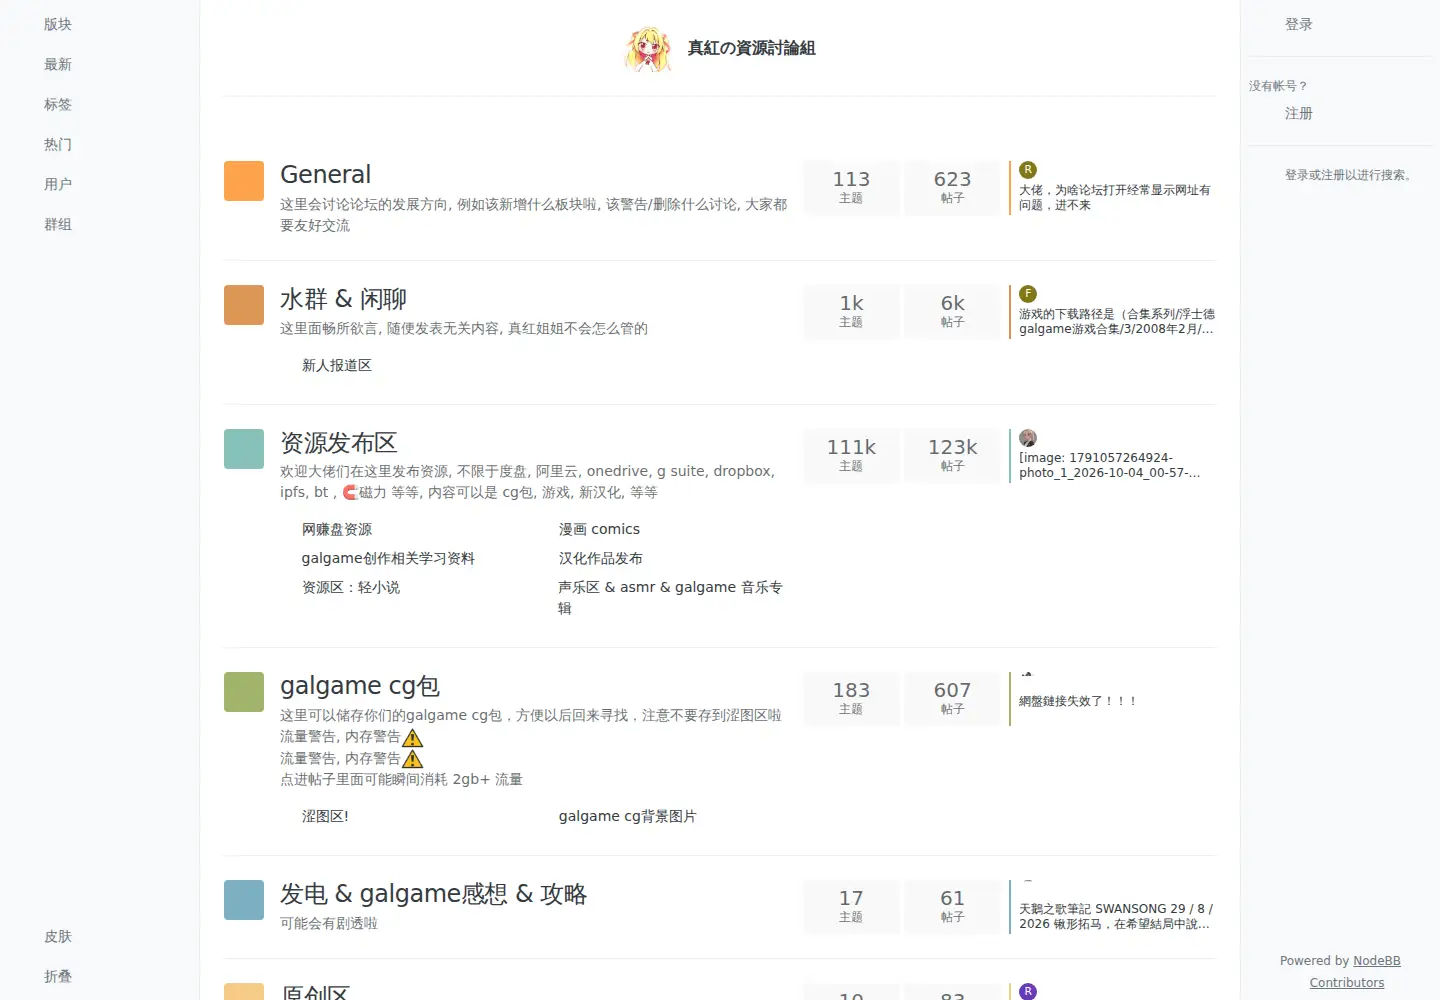Click the 原创区 category icon

click(244, 992)
